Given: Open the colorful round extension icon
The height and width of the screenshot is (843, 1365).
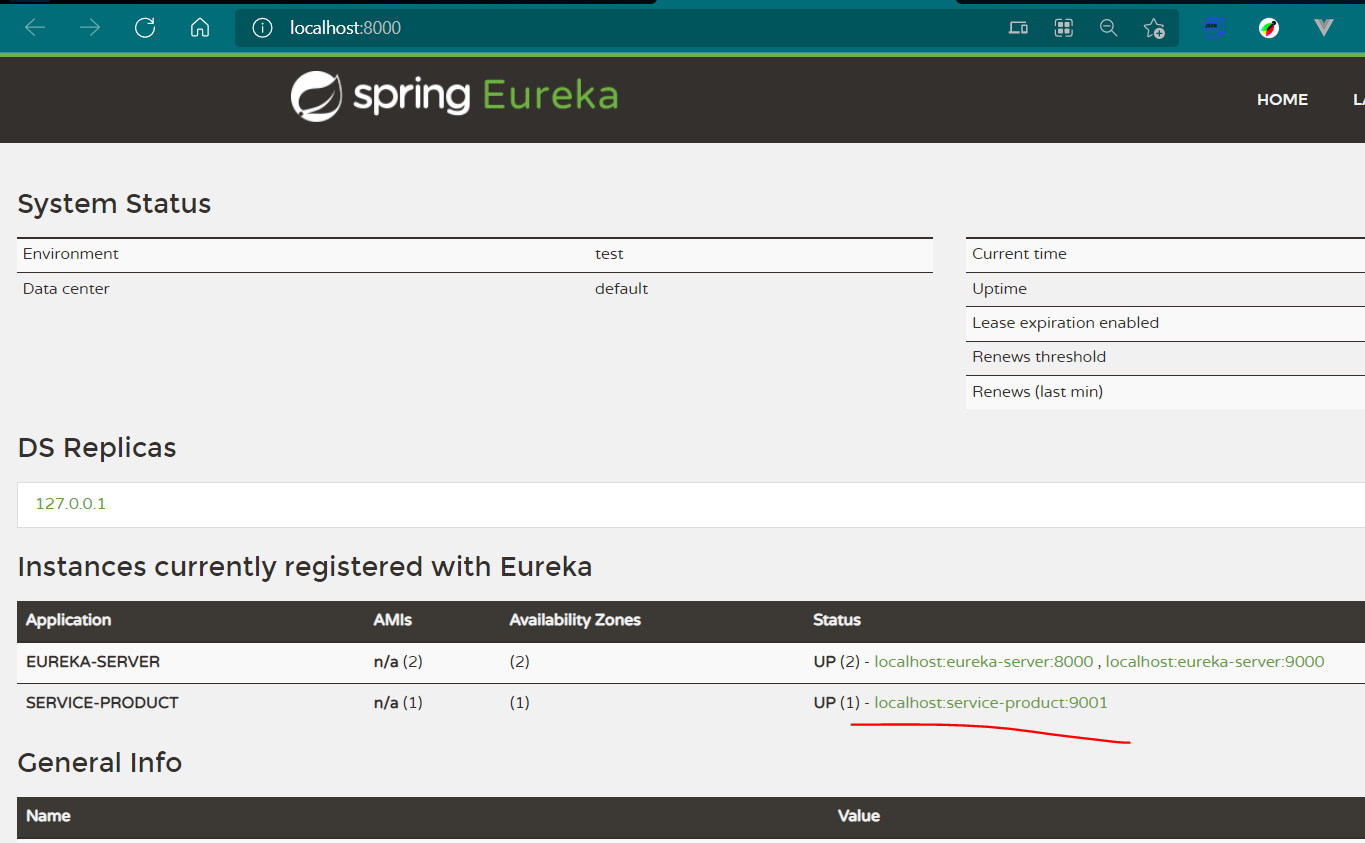Looking at the screenshot, I should click(1269, 28).
